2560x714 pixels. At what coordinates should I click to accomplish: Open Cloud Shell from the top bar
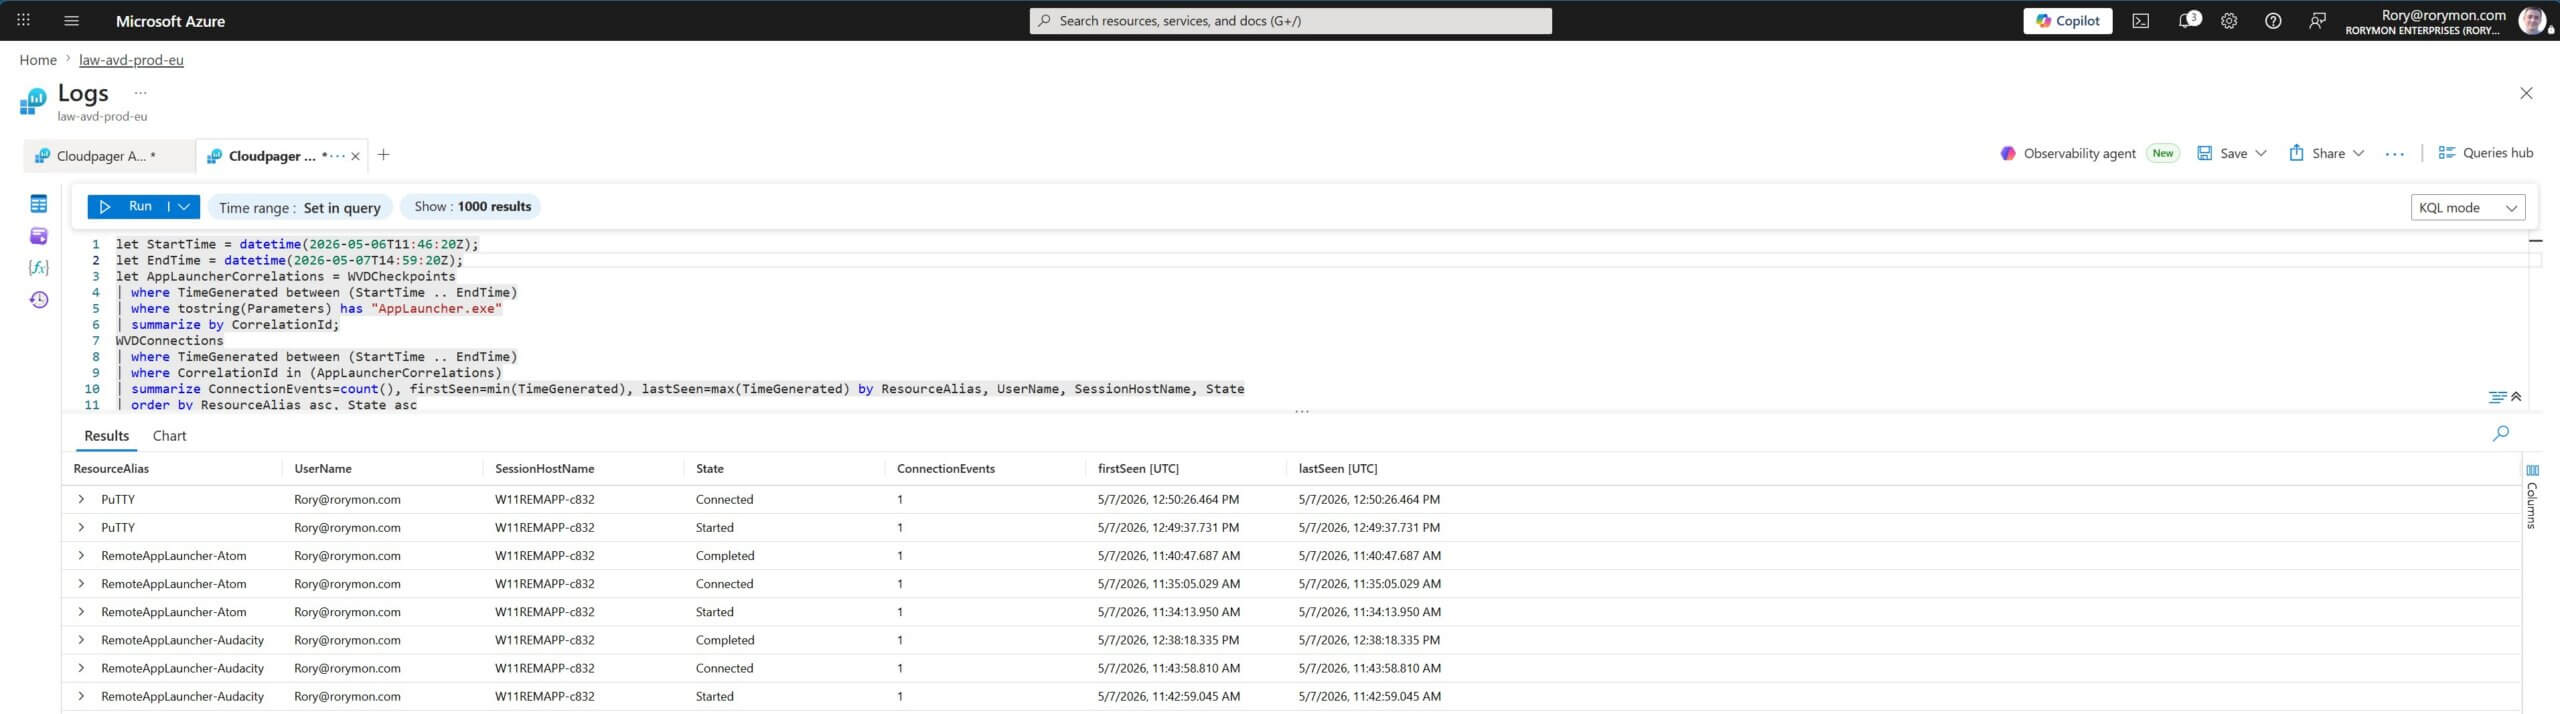tap(2140, 20)
